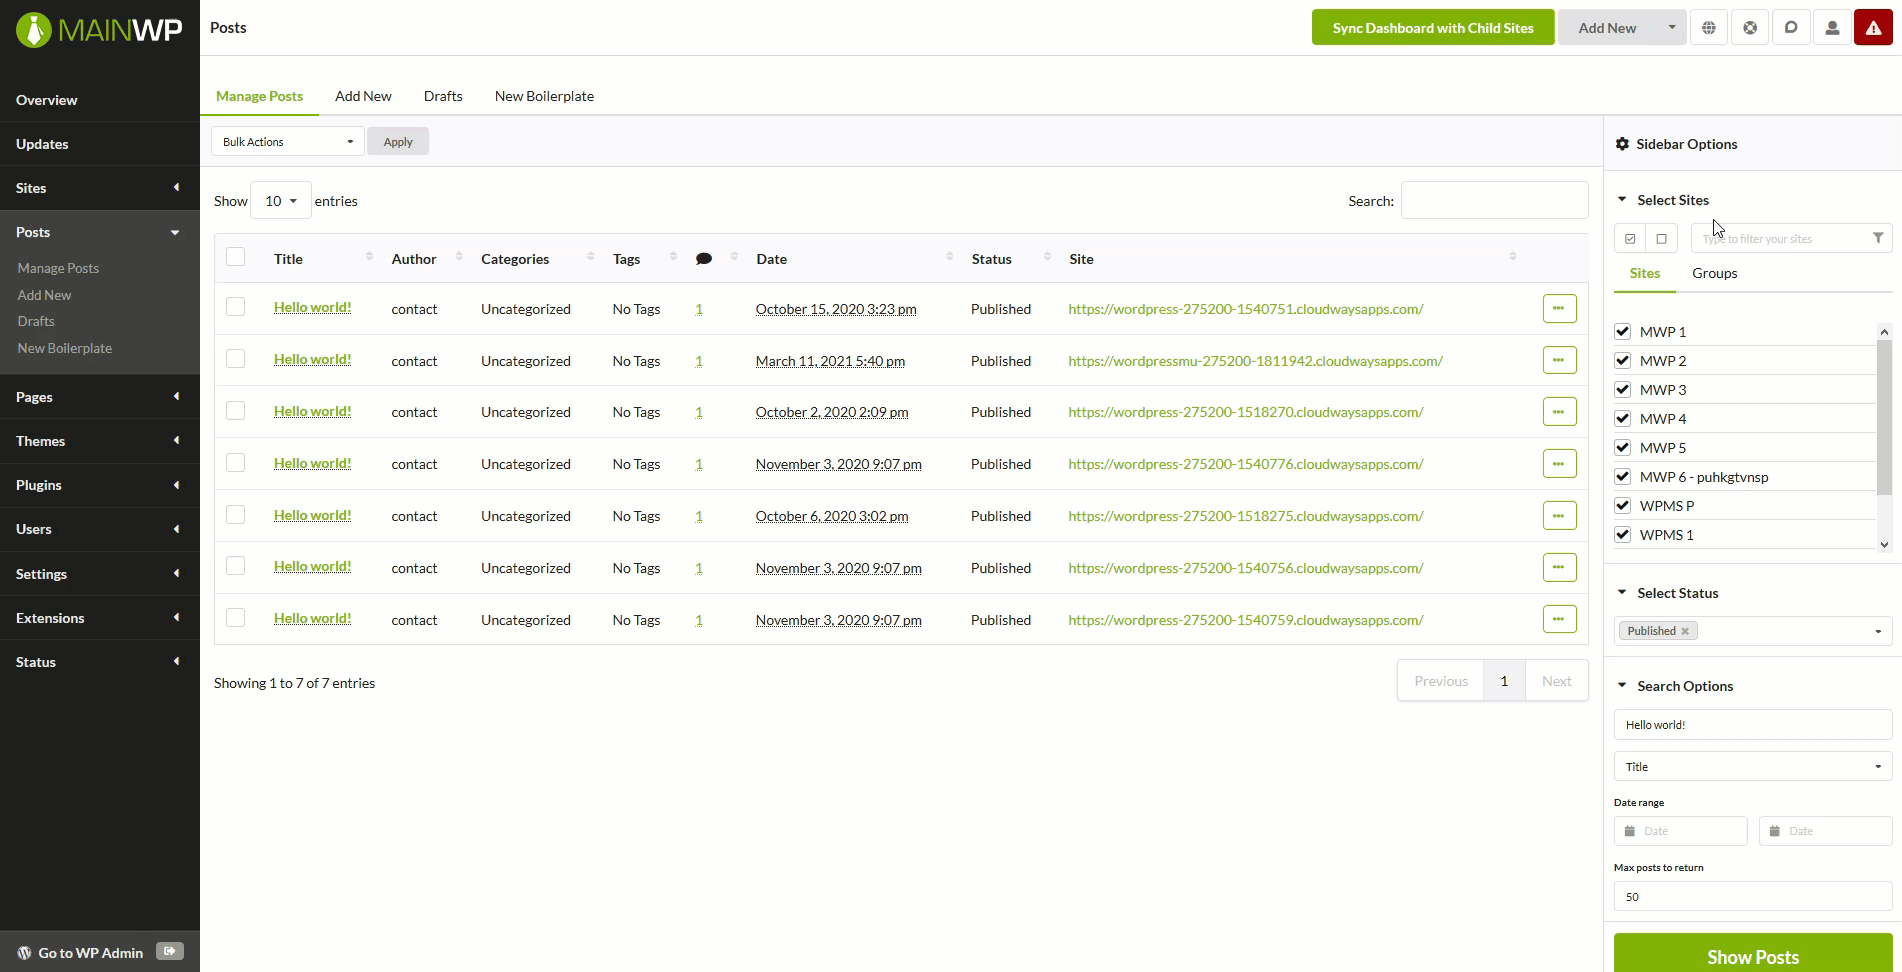Switch to the Groups tab in sidebar
Viewport: 1902px width, 972px height.
(1714, 273)
